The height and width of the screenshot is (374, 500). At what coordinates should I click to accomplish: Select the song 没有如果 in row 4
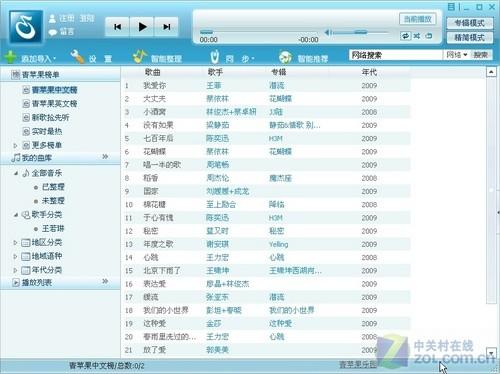158,125
